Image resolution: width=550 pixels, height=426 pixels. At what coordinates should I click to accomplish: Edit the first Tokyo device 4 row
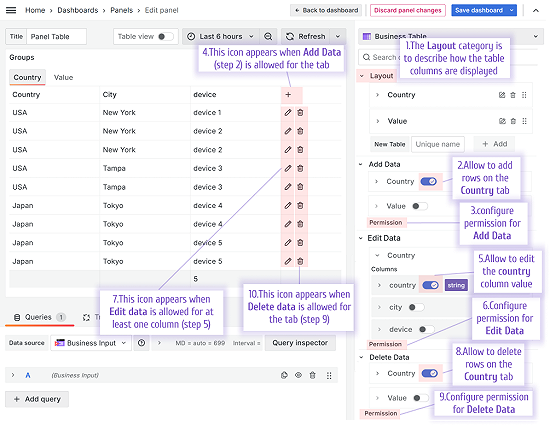tap(288, 206)
